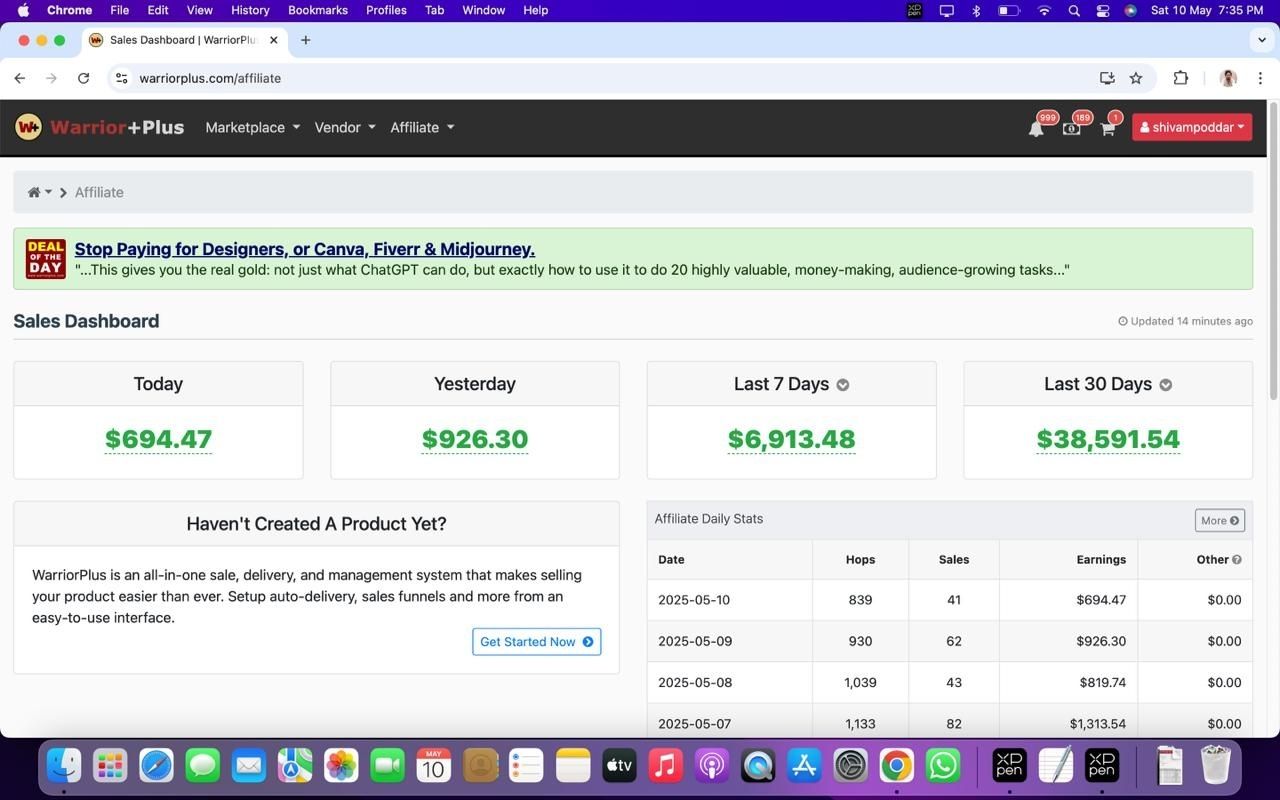Expand the Vendor dropdown menu
The width and height of the screenshot is (1280, 800).
click(344, 127)
